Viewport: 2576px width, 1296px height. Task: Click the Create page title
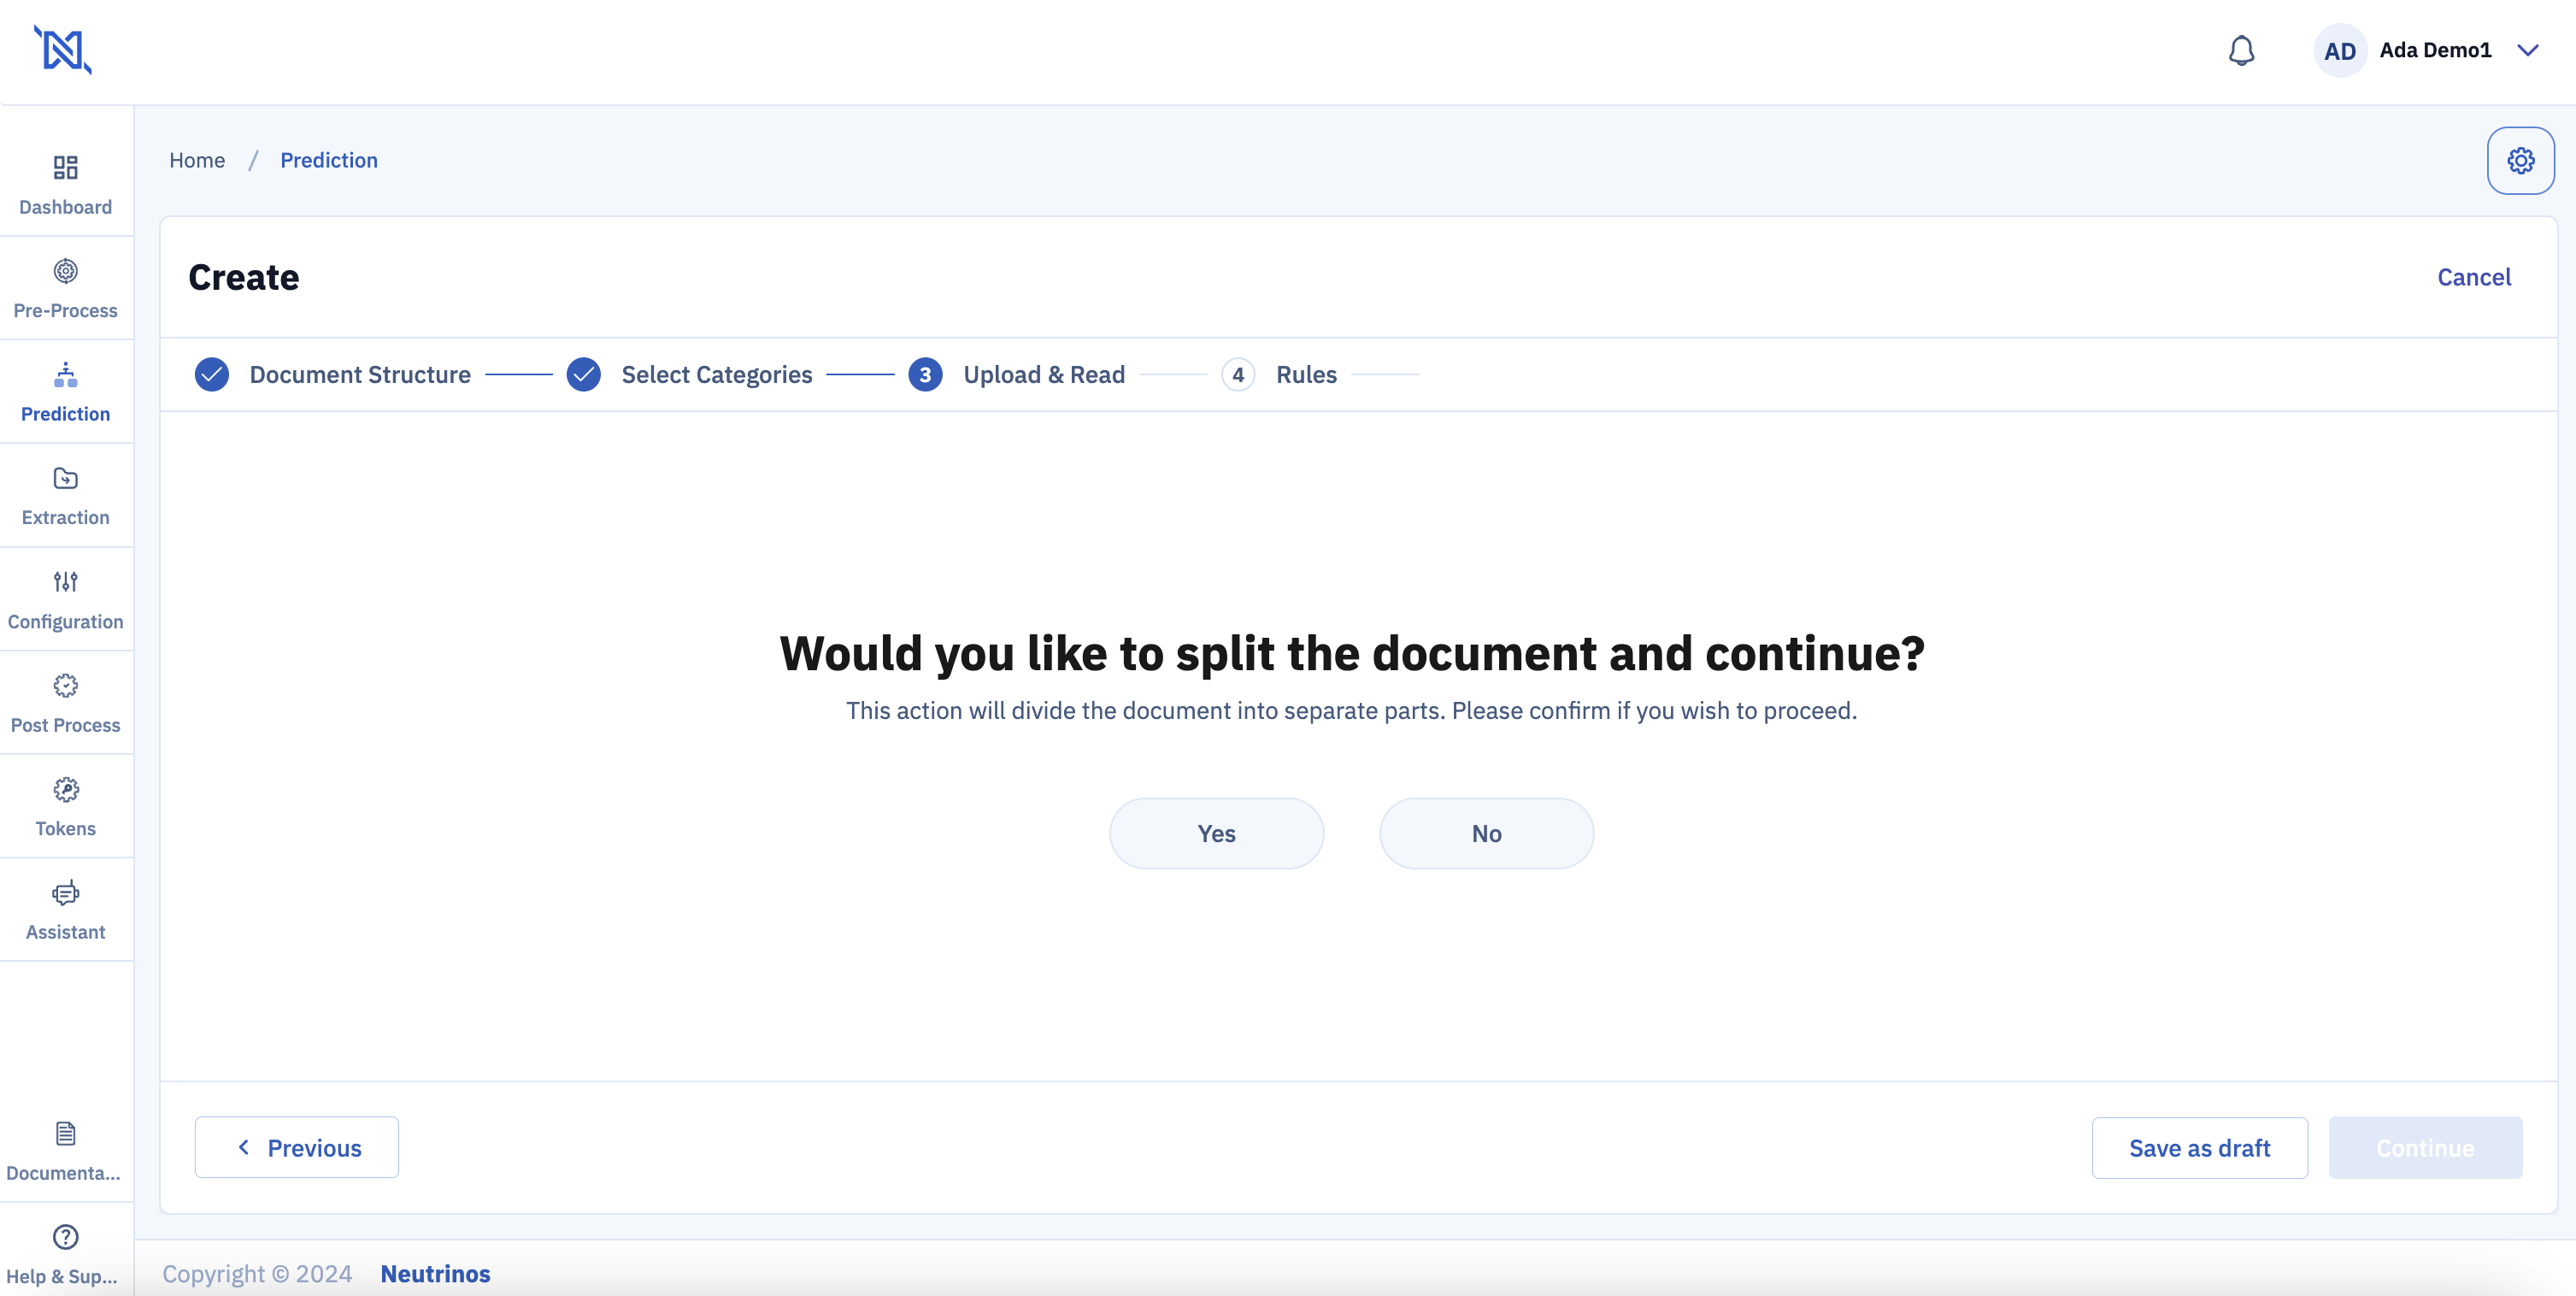(244, 277)
